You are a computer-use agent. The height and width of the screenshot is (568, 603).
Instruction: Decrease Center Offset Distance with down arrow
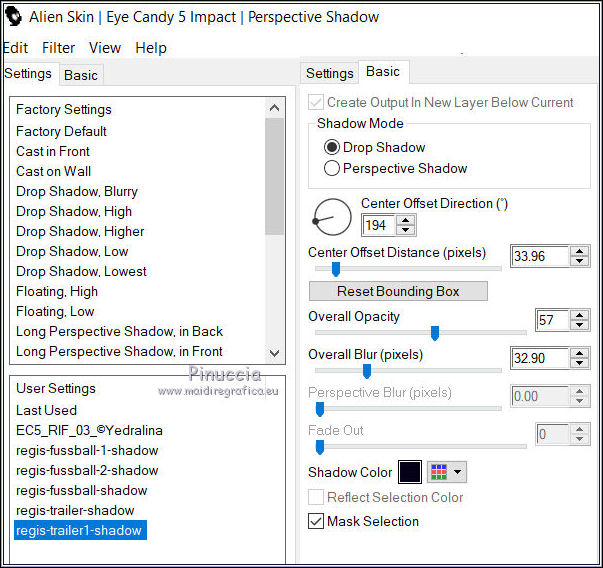pyautogui.click(x=580, y=261)
